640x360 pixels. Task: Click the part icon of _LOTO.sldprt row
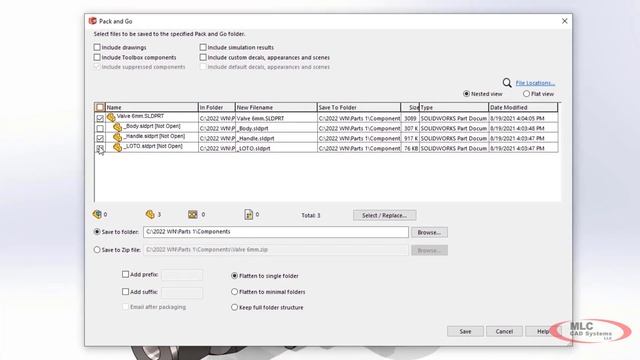click(x=118, y=147)
